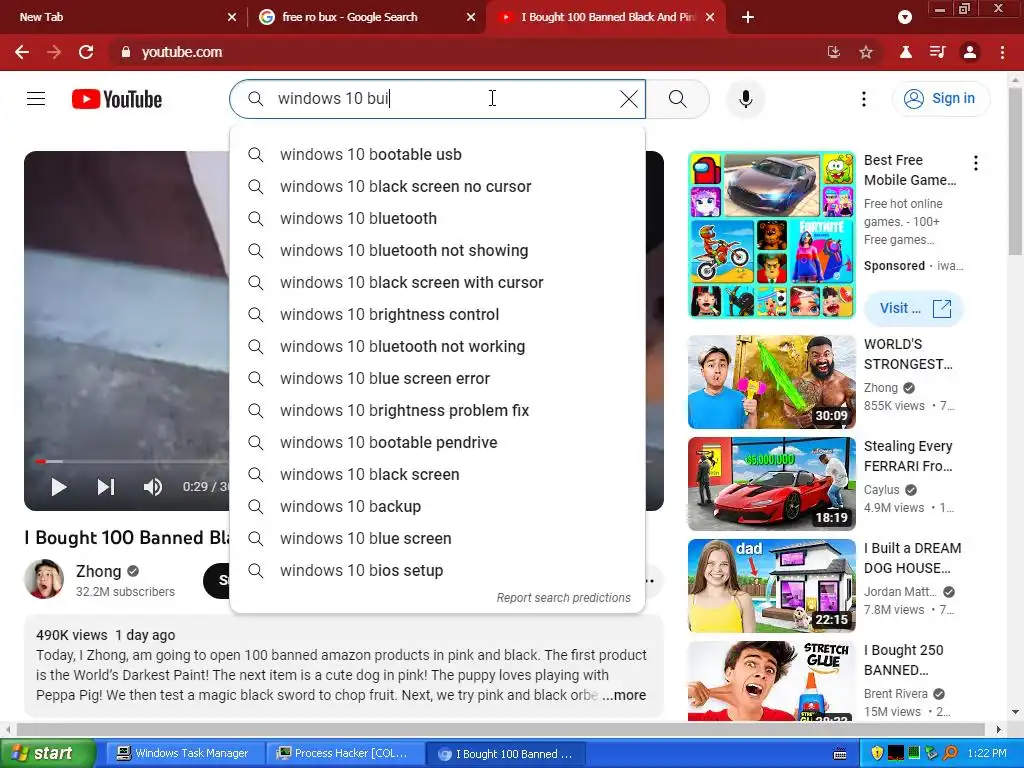Open WORLD'S STRONGEST video thumbnail
Viewport: 1024px width, 768px height.
tap(771, 382)
